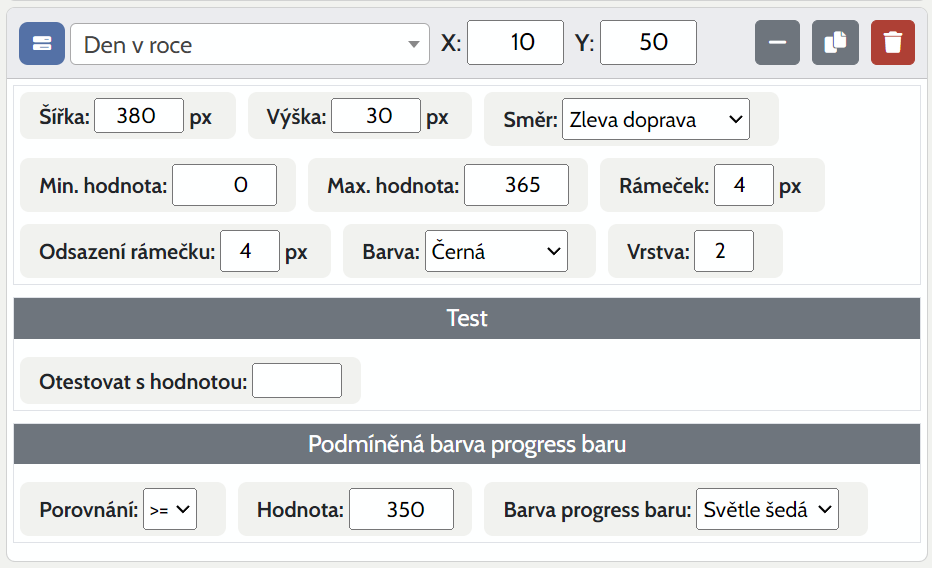This screenshot has height=568, width=932.
Task: Focus the Šířka width field
Action: [x=139, y=116]
